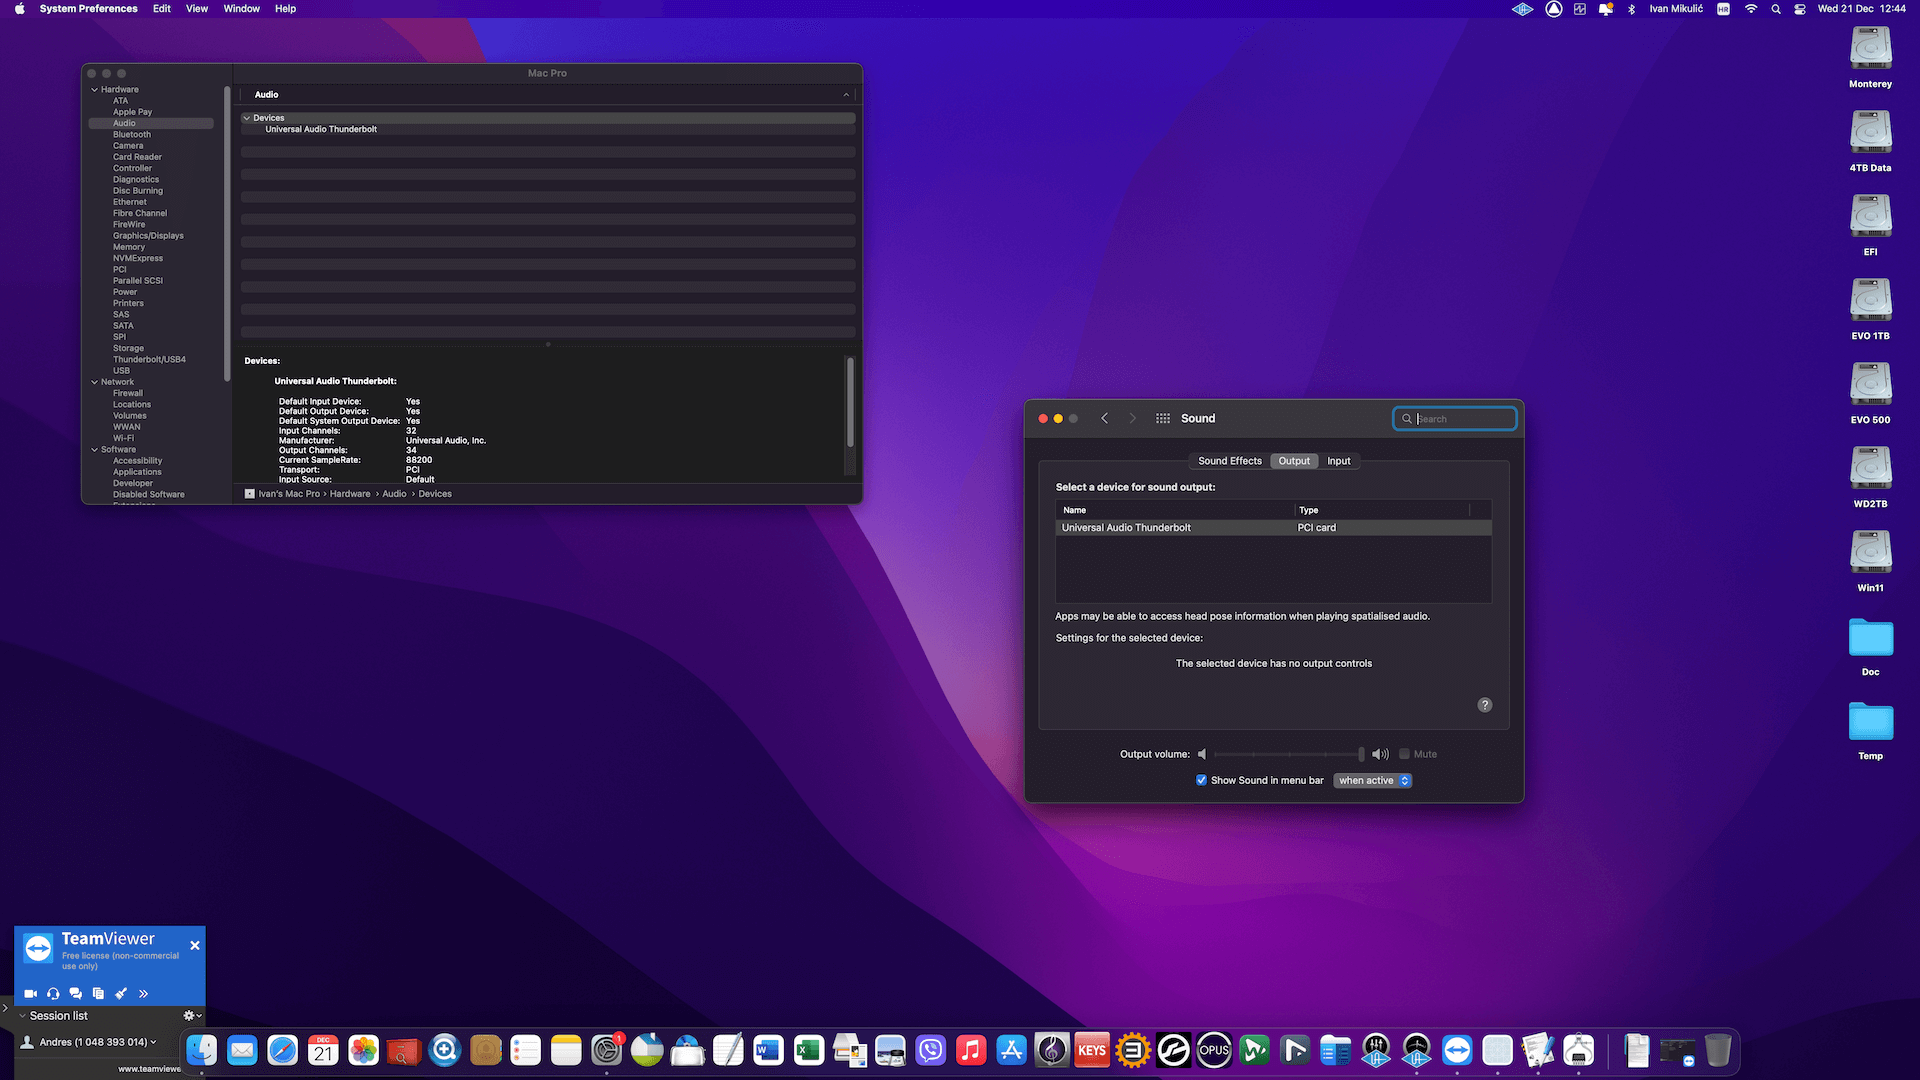Click the System Preferences icon in the Dock
This screenshot has width=1920, height=1080.
(x=606, y=1051)
